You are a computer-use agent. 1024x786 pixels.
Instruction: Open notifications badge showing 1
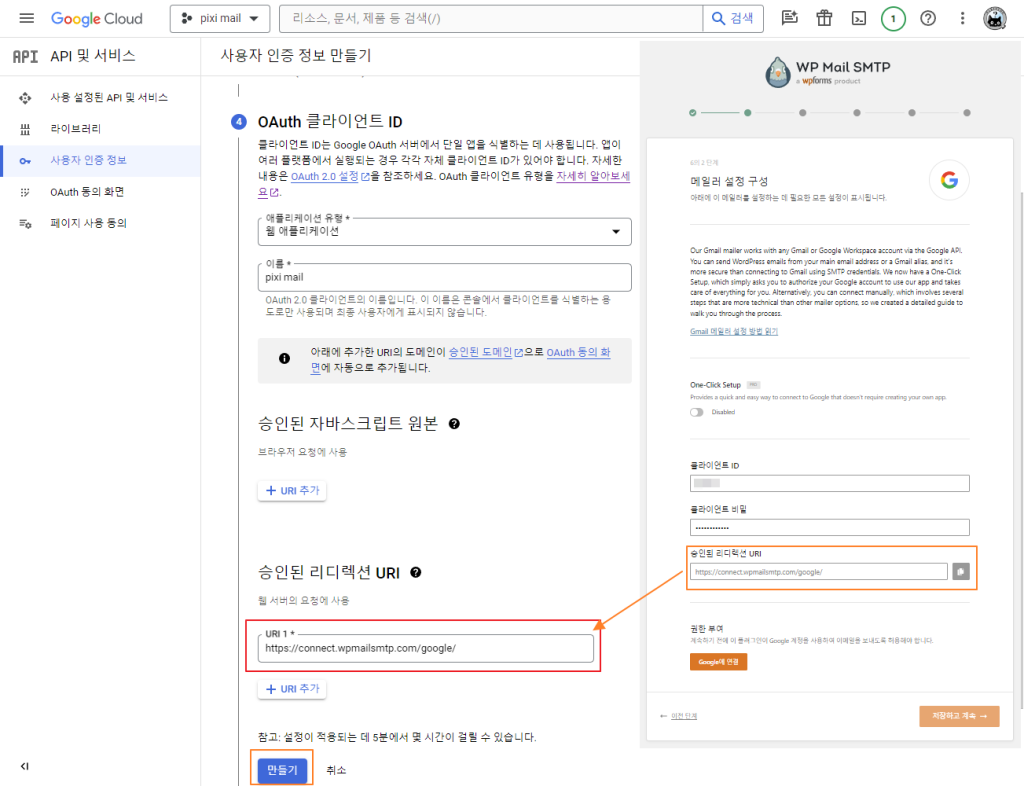click(x=893, y=18)
